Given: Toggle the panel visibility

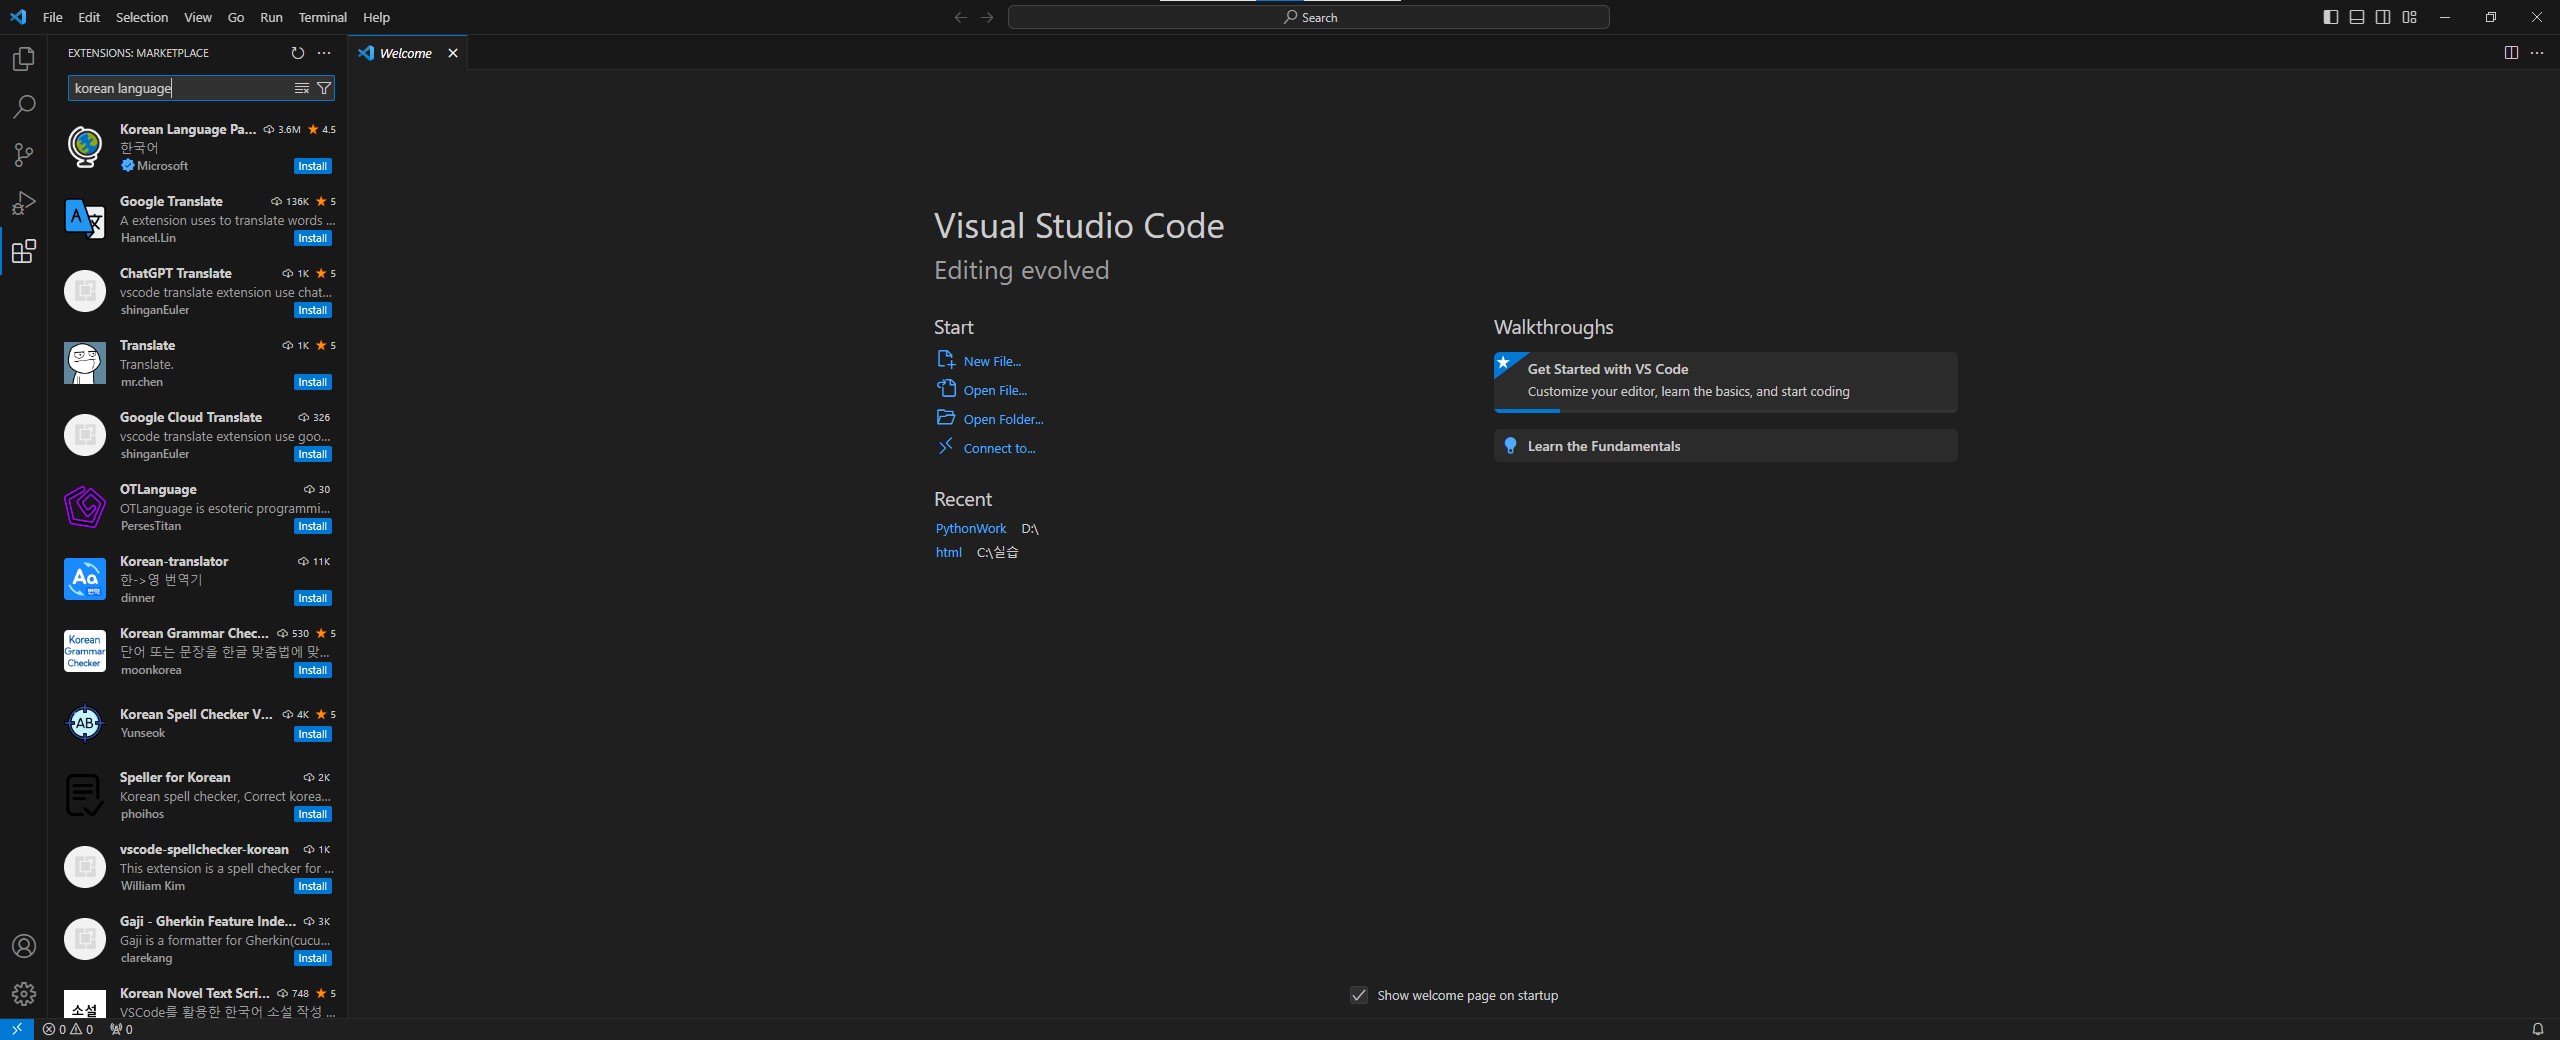Looking at the screenshot, I should (x=2356, y=16).
